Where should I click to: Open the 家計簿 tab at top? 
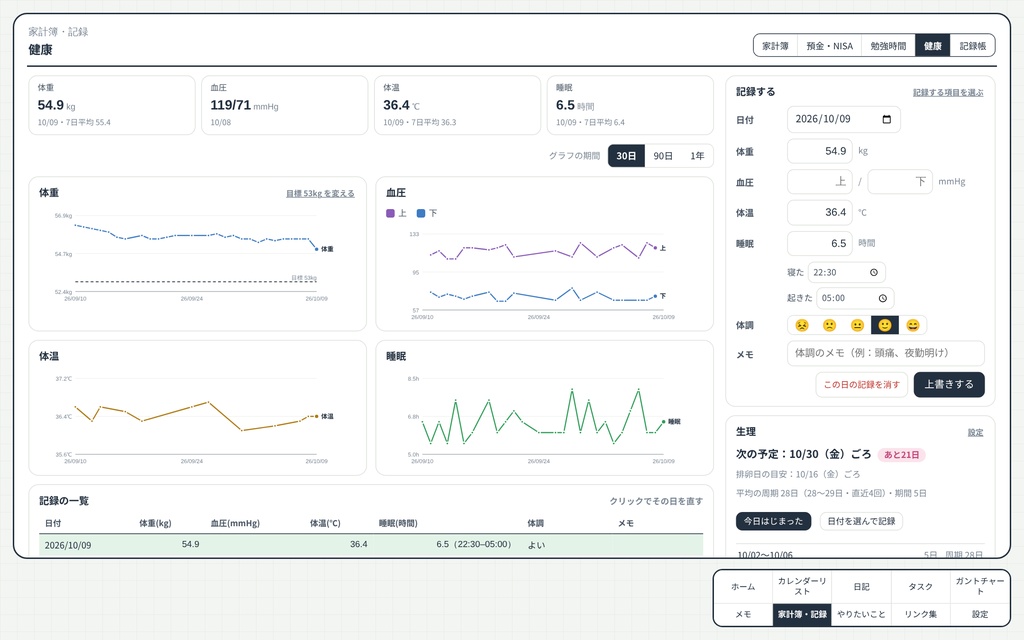click(x=775, y=46)
